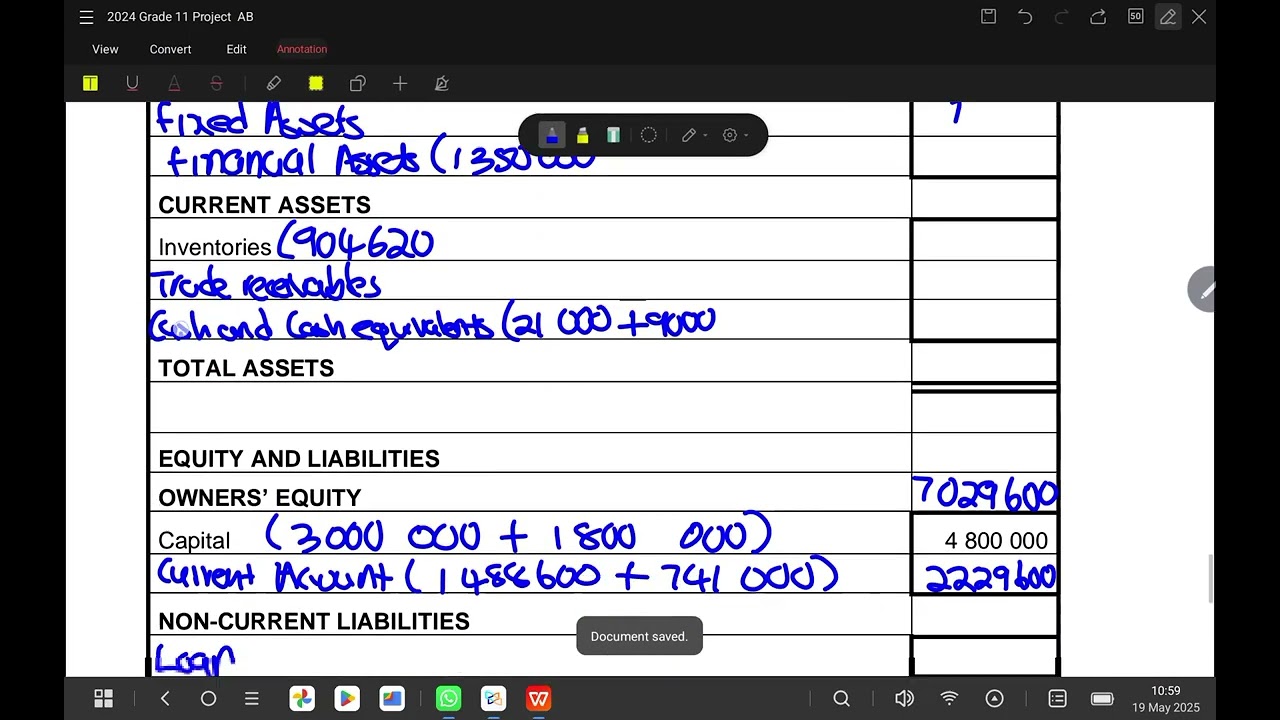
Task: Open WhatsApp from the taskbar
Action: 448,698
